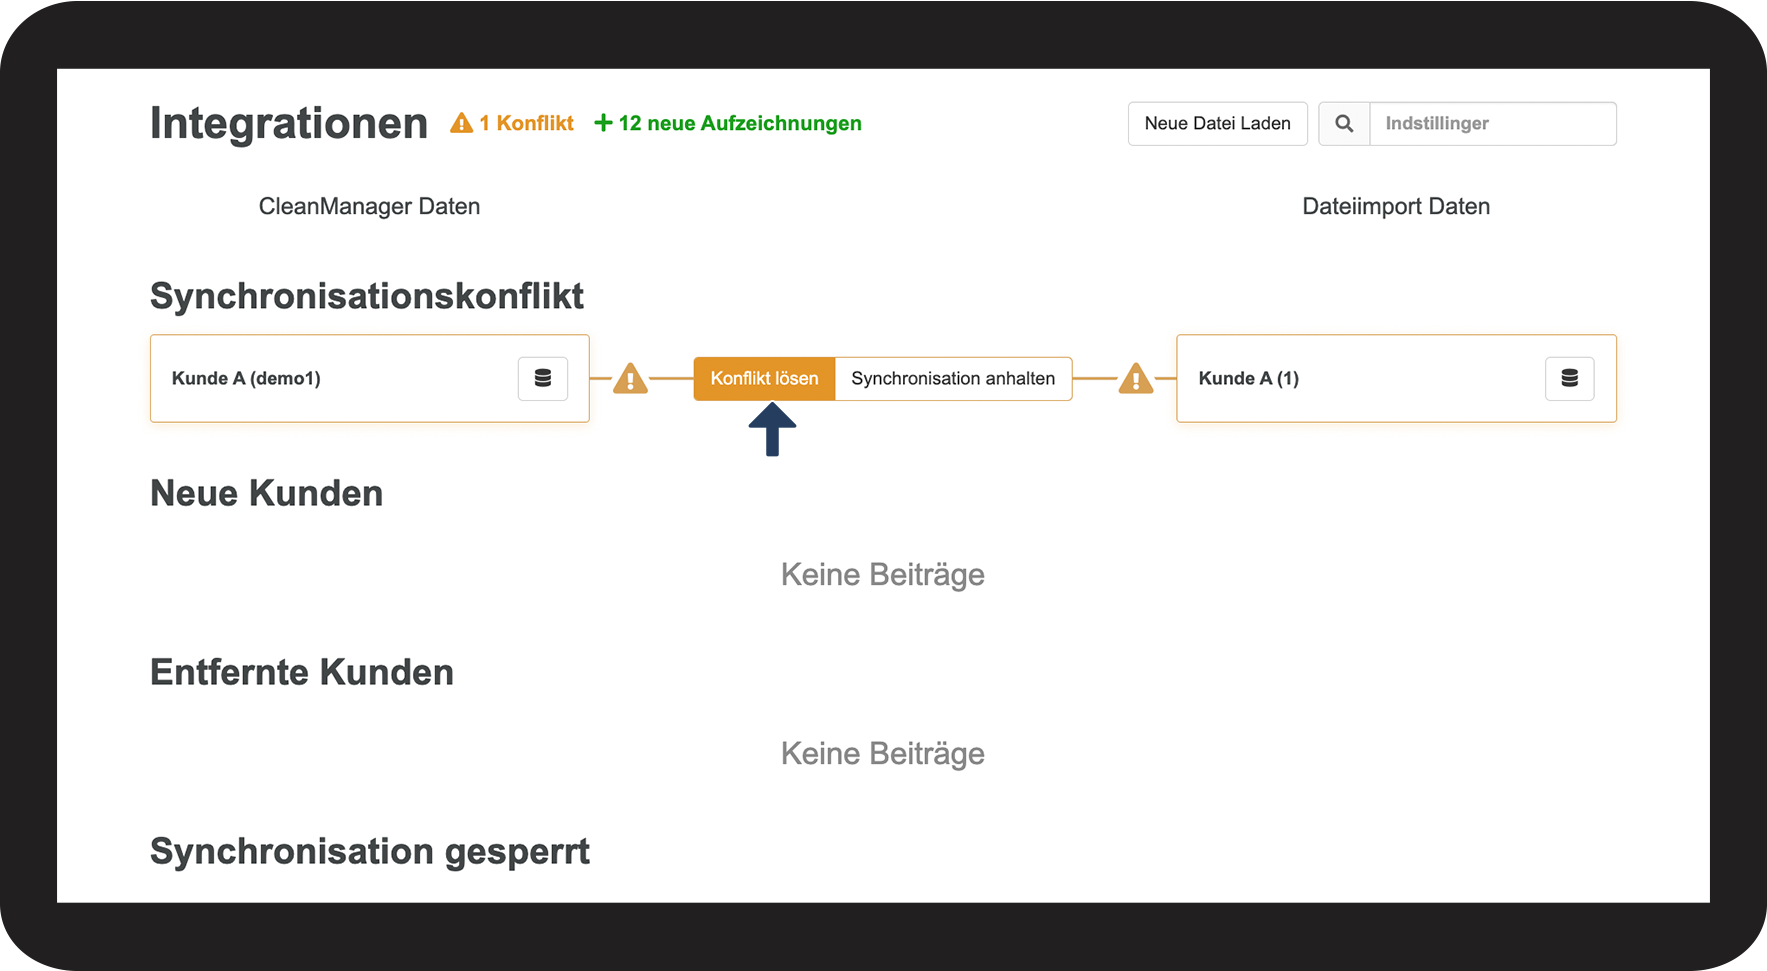The image size is (1767, 971).
Task: Click the magnifier search icon
Action: click(x=1344, y=124)
